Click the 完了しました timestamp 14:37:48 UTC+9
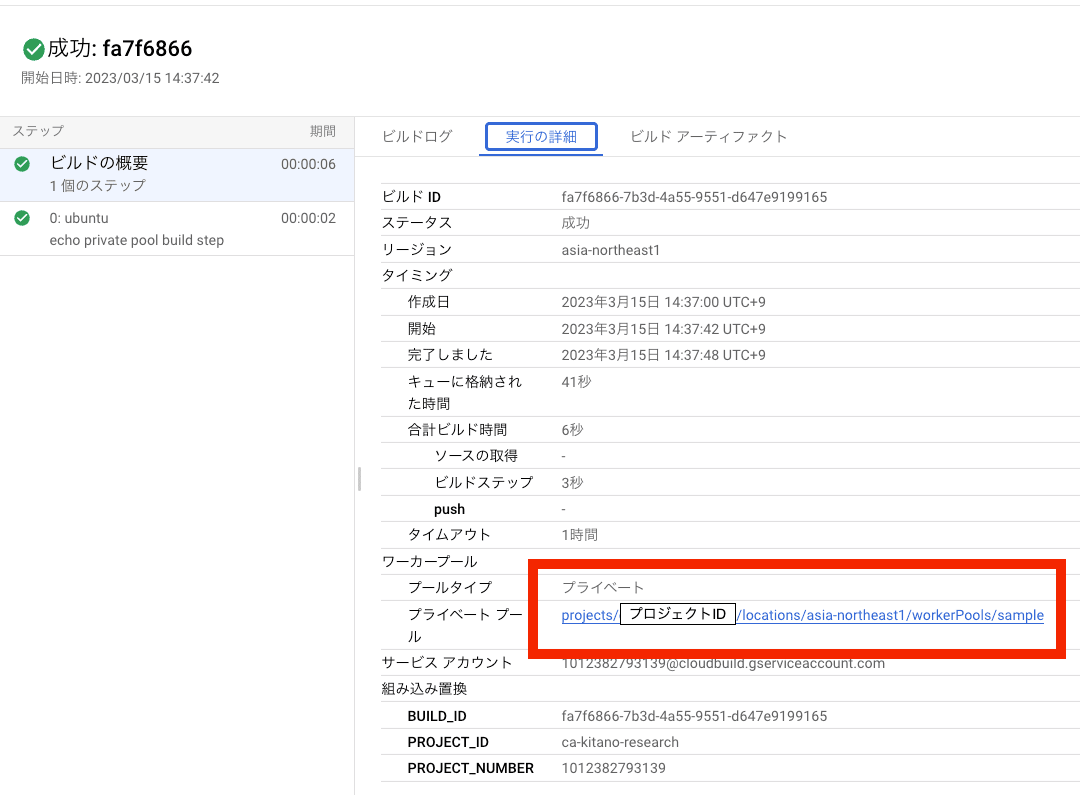The width and height of the screenshot is (1081, 796). pyautogui.click(x=663, y=355)
